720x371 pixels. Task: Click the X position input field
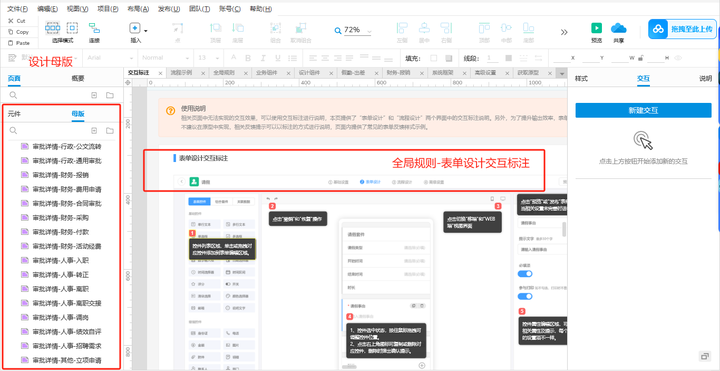point(562,58)
